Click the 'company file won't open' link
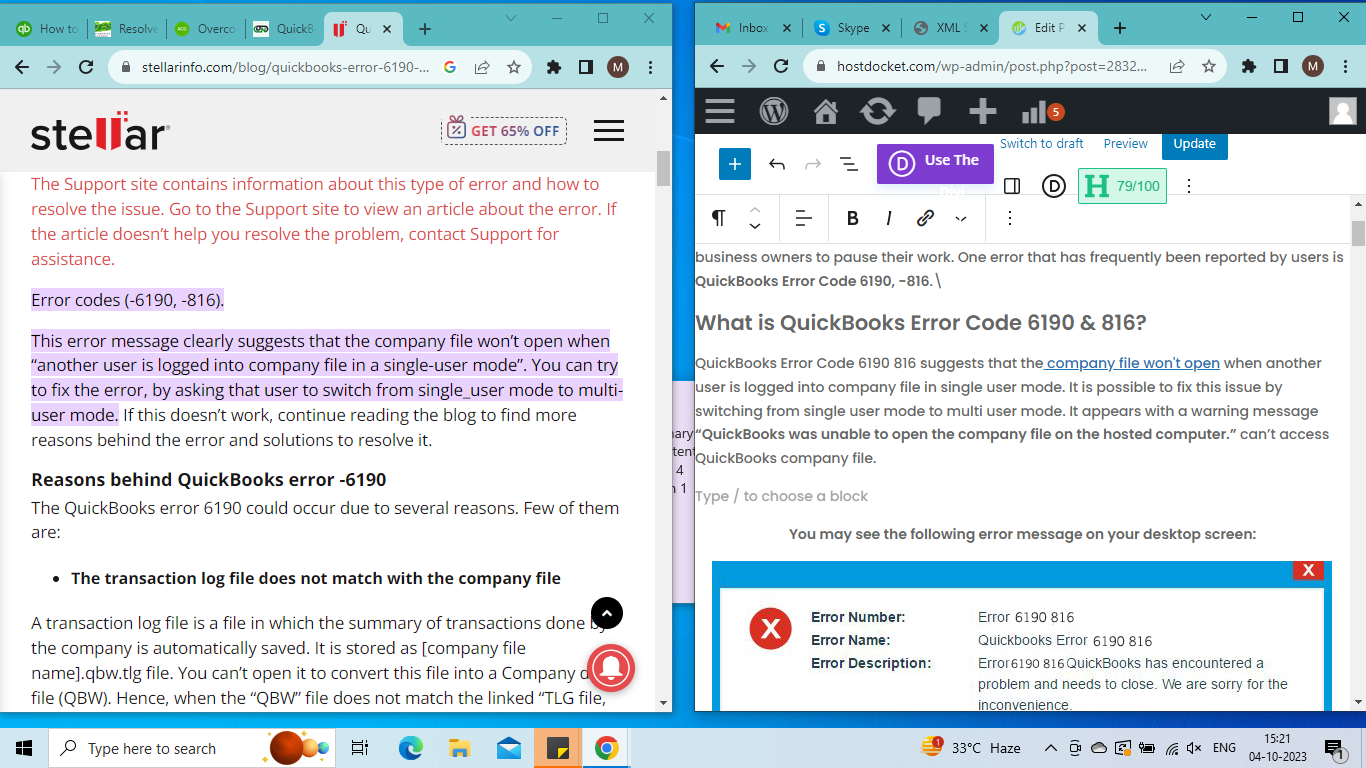 [x=1132, y=363]
